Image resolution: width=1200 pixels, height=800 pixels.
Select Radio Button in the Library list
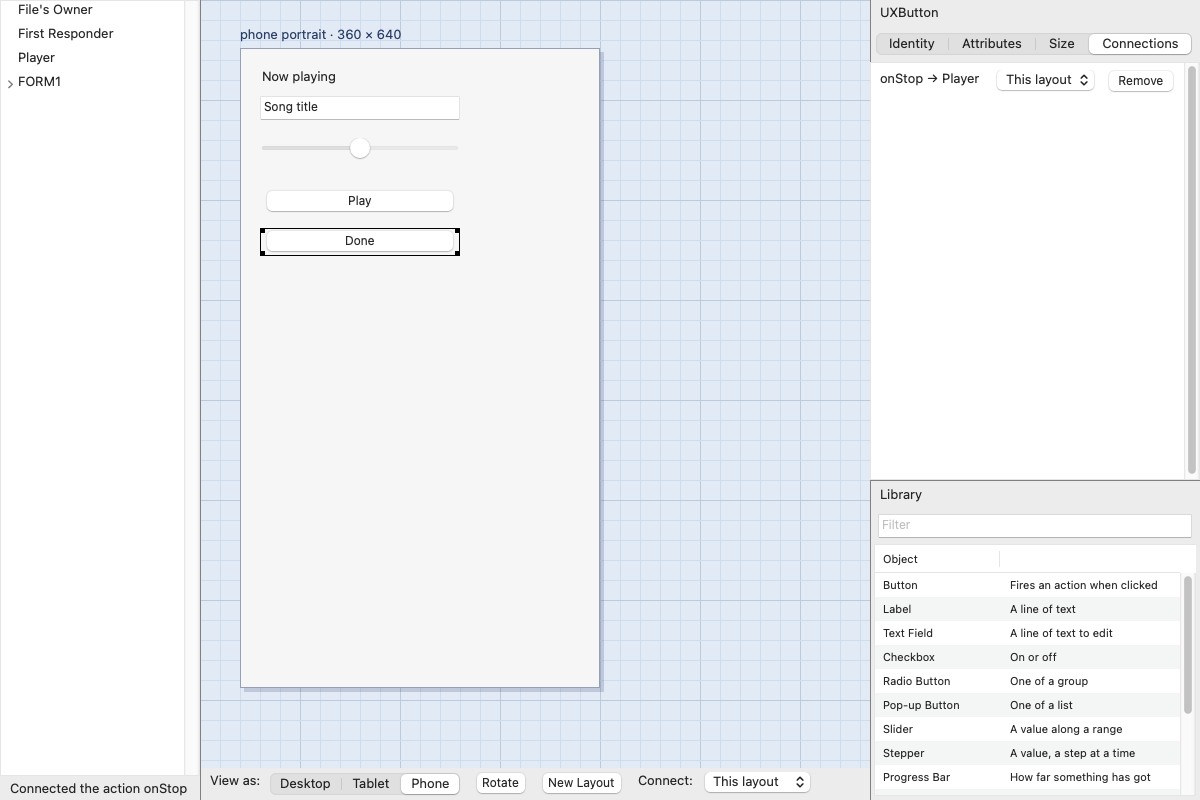coord(1027,681)
